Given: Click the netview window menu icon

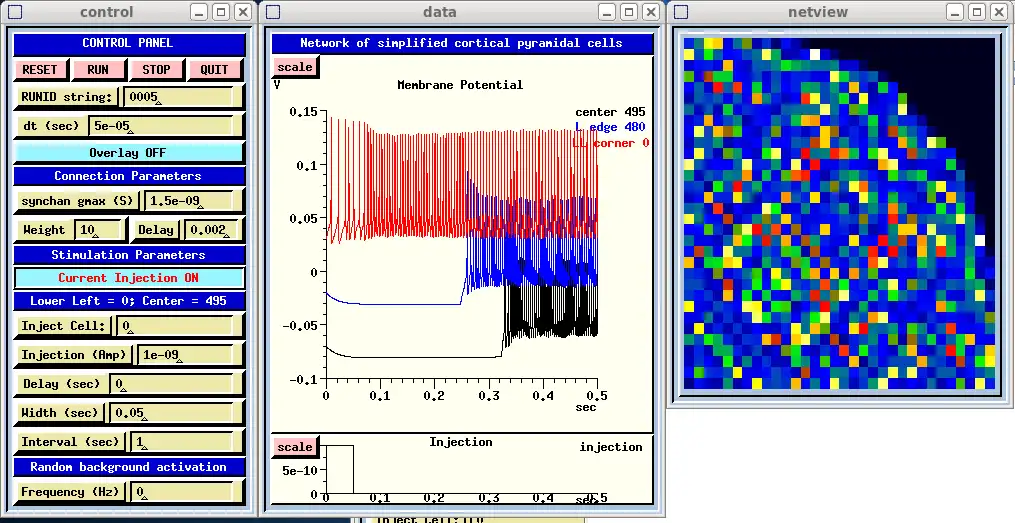Looking at the screenshot, I should click(681, 12).
